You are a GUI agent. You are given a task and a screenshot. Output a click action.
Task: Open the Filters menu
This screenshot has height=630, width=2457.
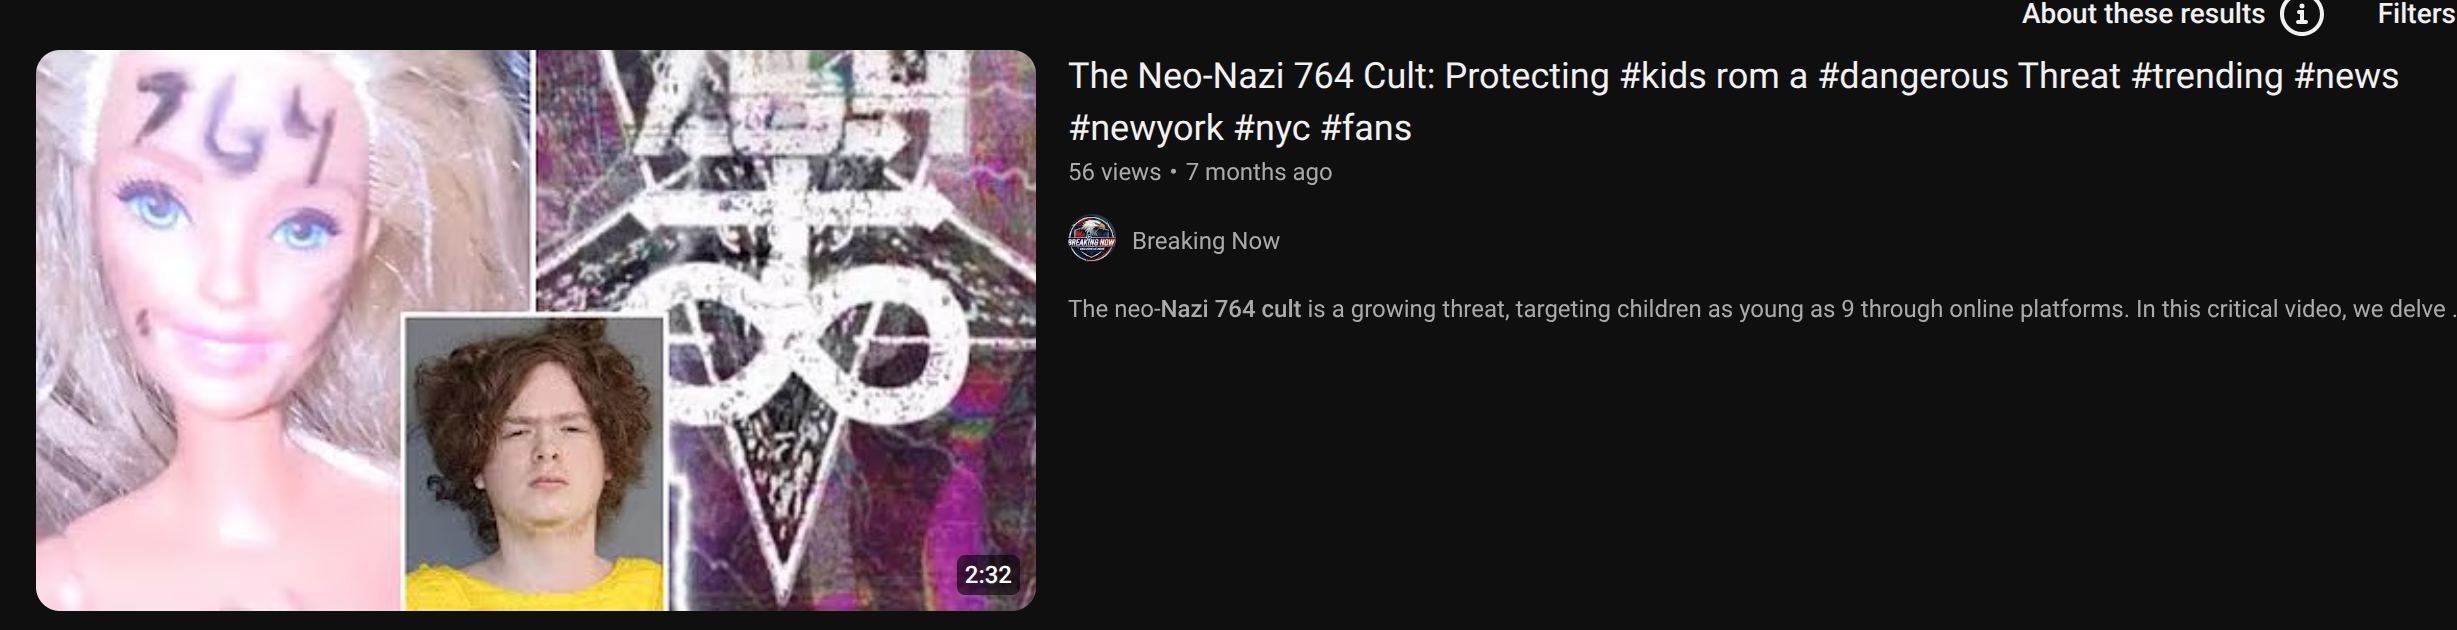tap(2416, 14)
